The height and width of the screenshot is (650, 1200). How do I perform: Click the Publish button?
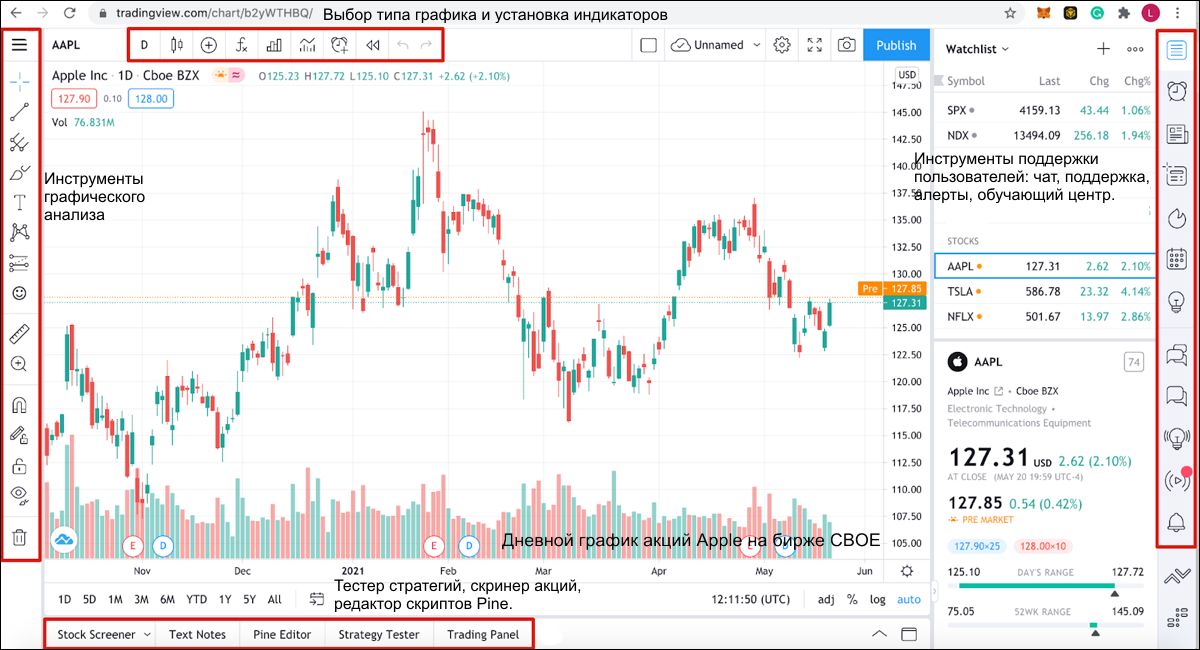896,45
